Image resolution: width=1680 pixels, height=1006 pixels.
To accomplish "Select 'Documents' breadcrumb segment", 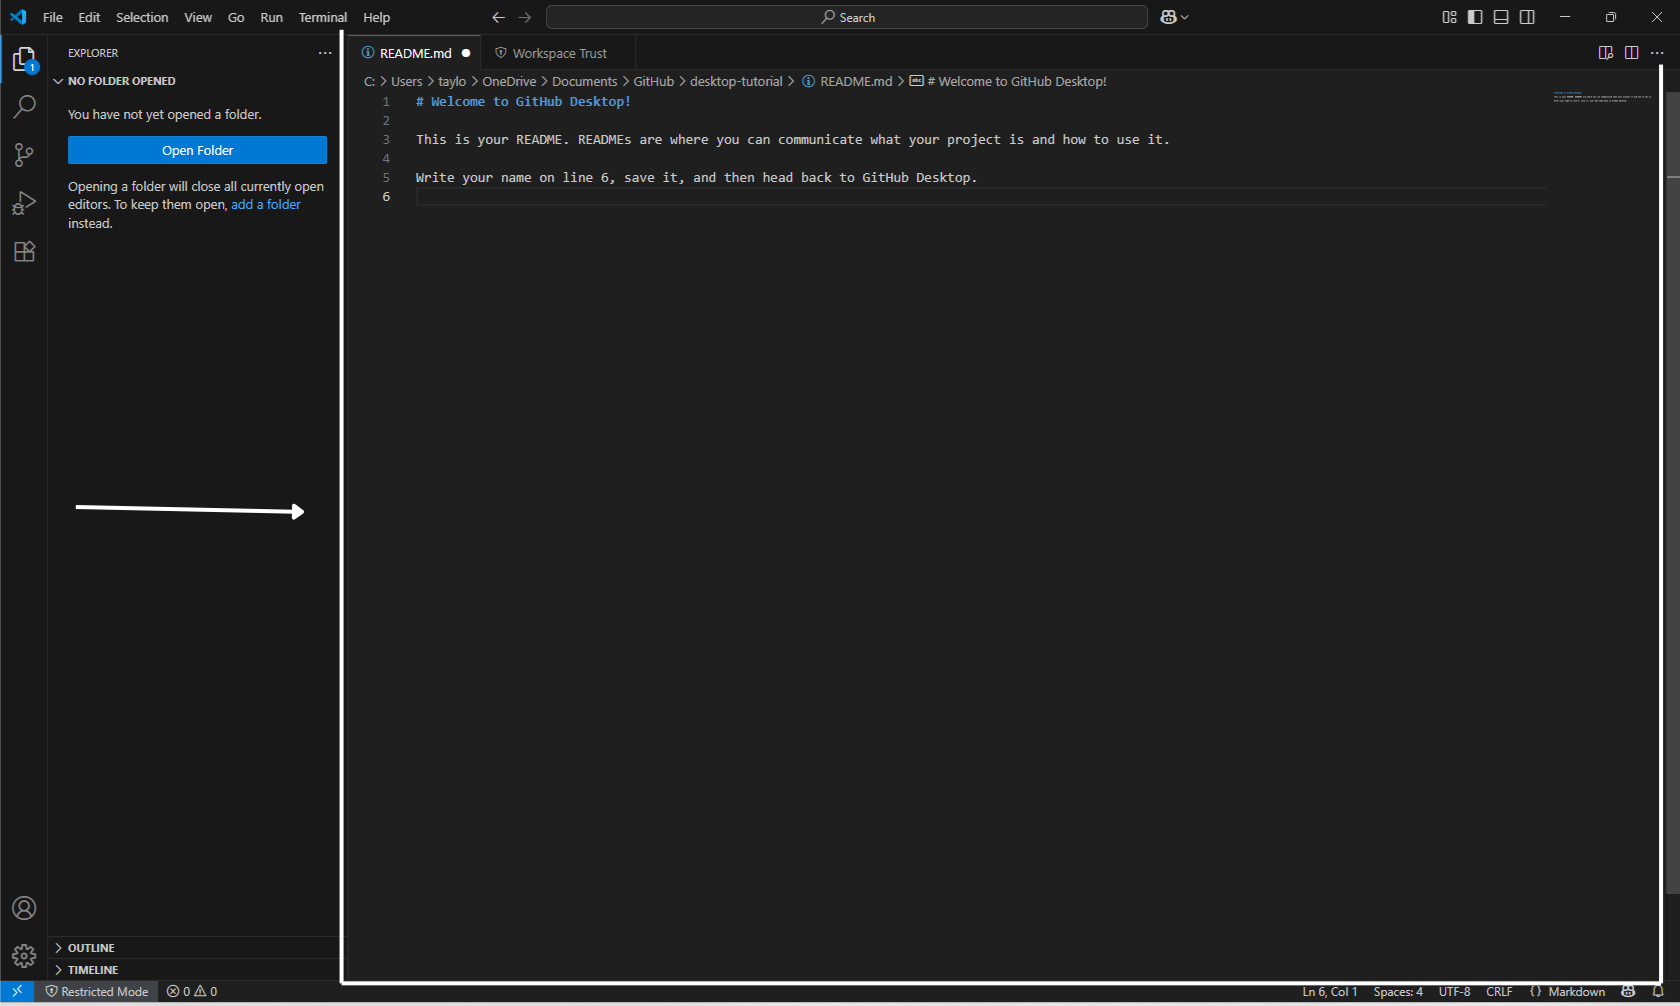I will pos(584,82).
